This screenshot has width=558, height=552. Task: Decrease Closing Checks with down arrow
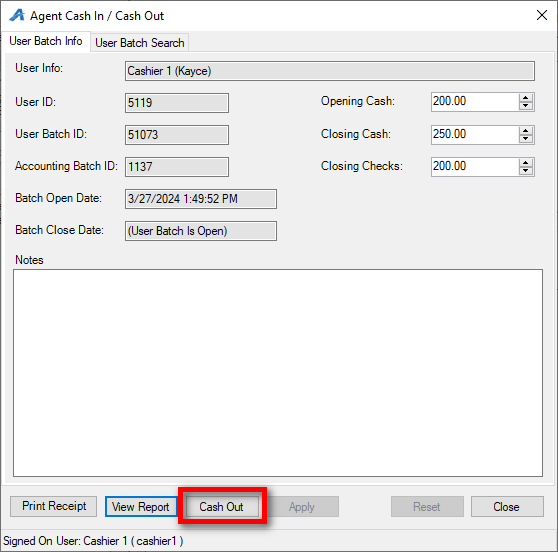pos(526,170)
